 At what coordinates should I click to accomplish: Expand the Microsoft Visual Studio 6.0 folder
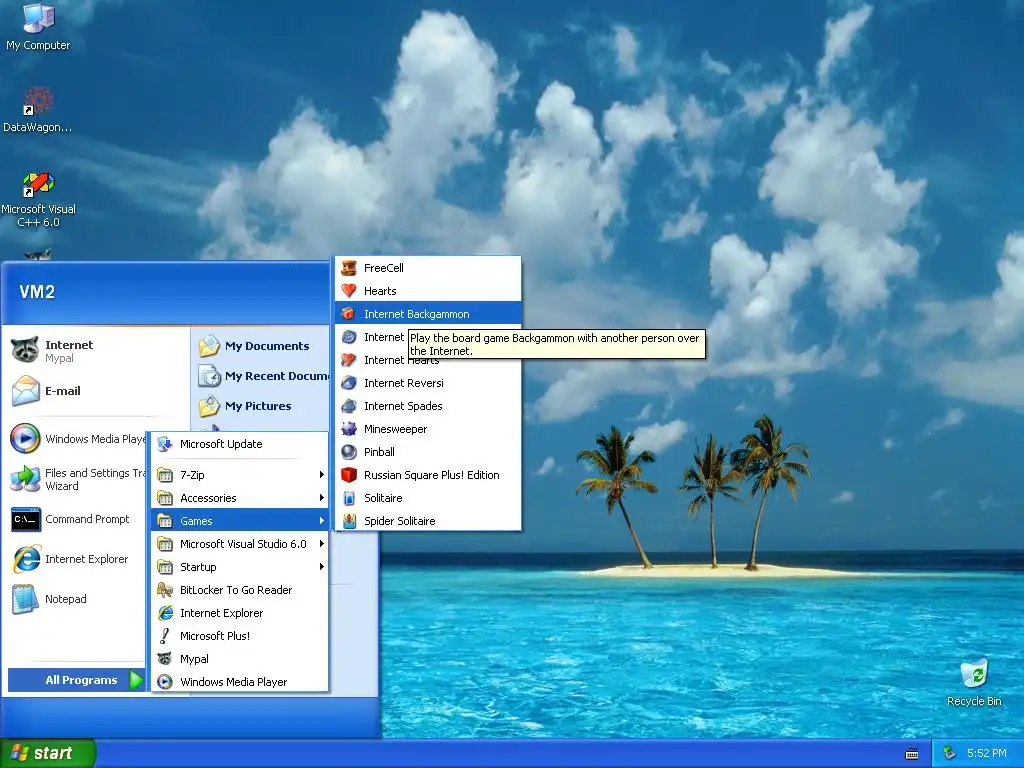(240, 543)
